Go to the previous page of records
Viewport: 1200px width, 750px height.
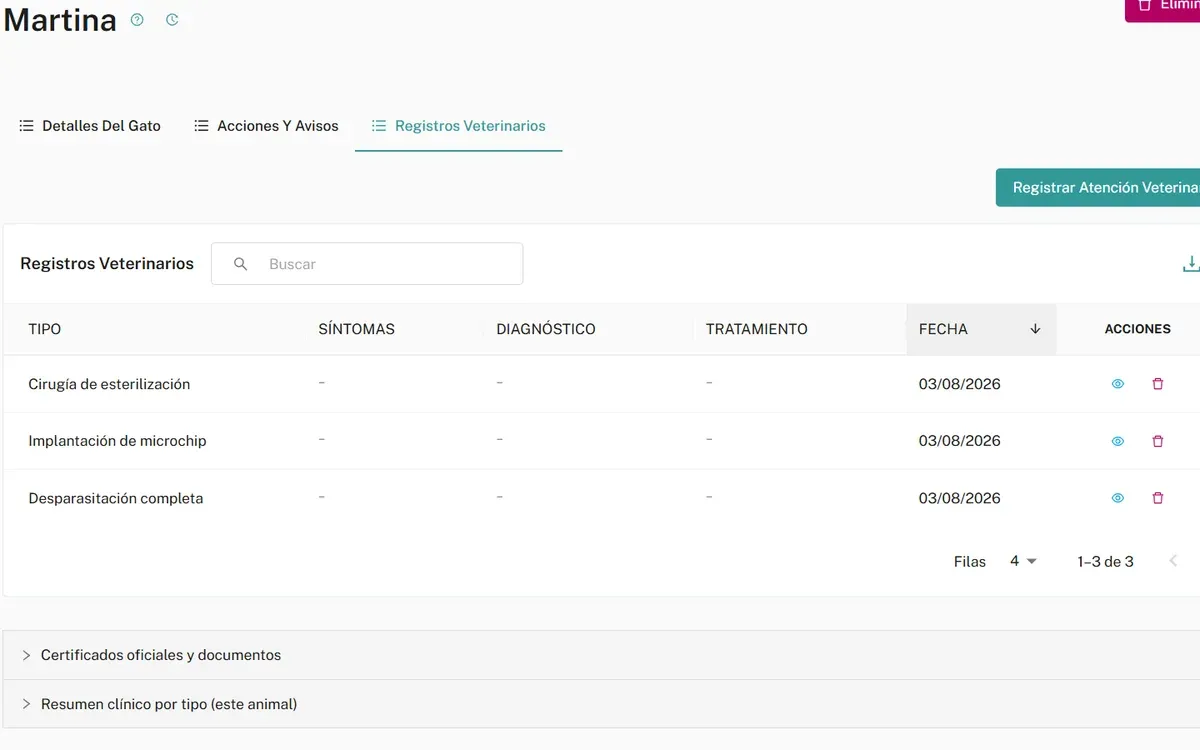tap(1173, 561)
